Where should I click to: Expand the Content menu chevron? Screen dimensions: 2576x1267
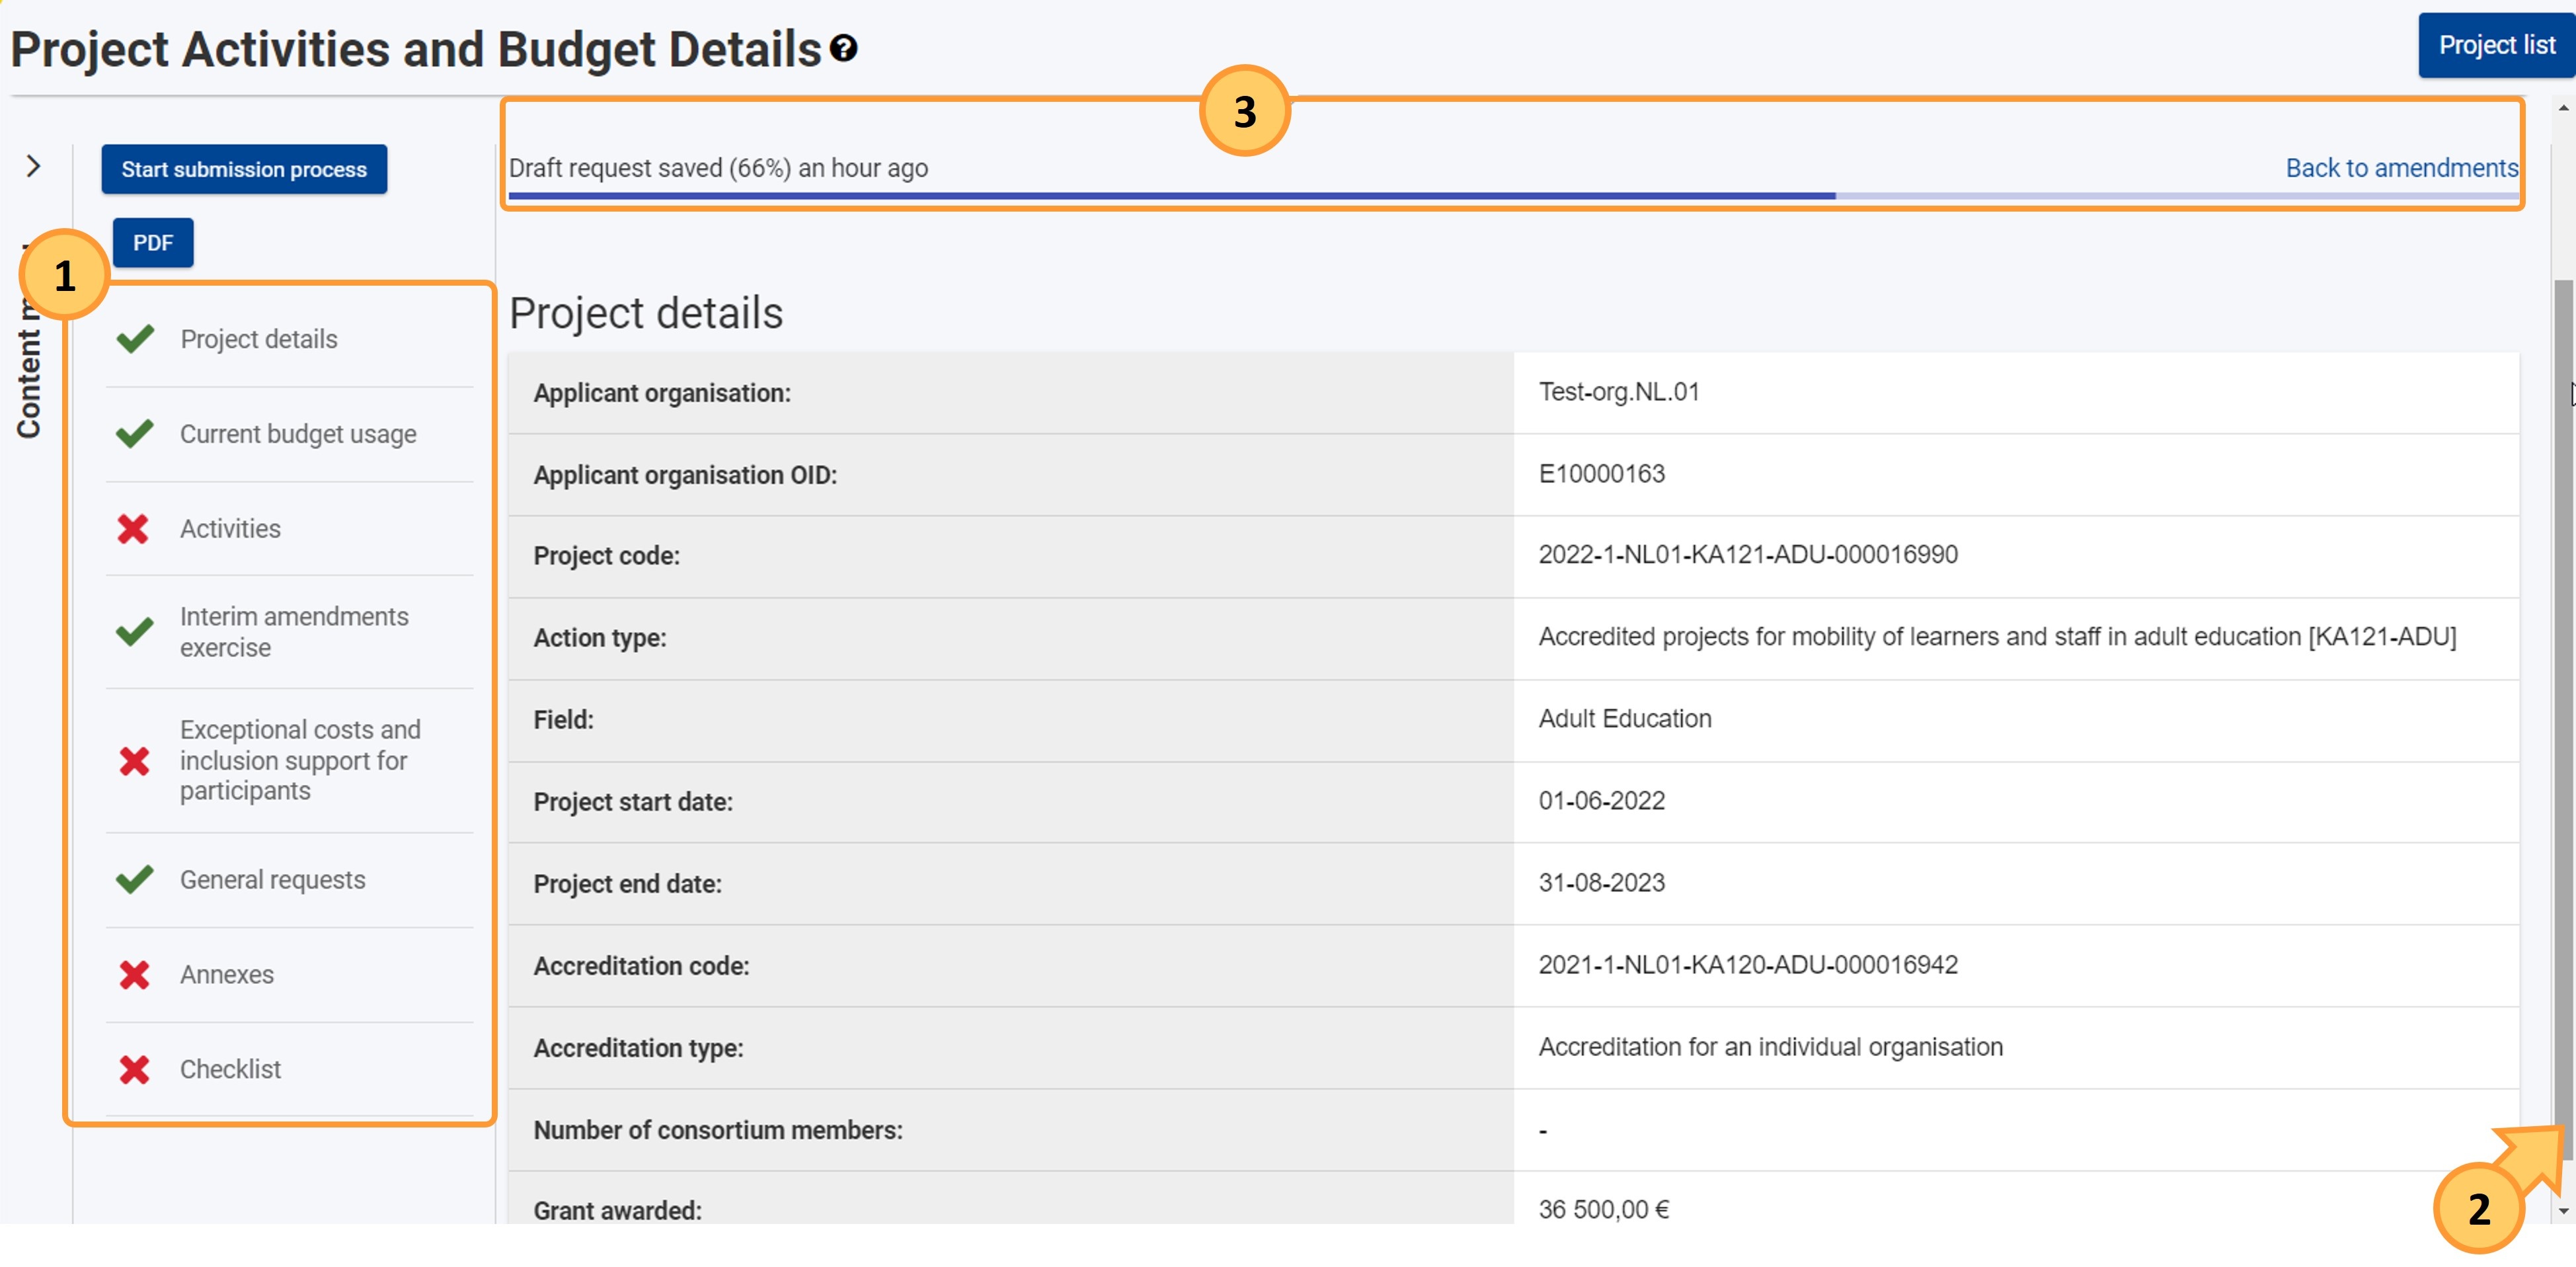pos(34,166)
